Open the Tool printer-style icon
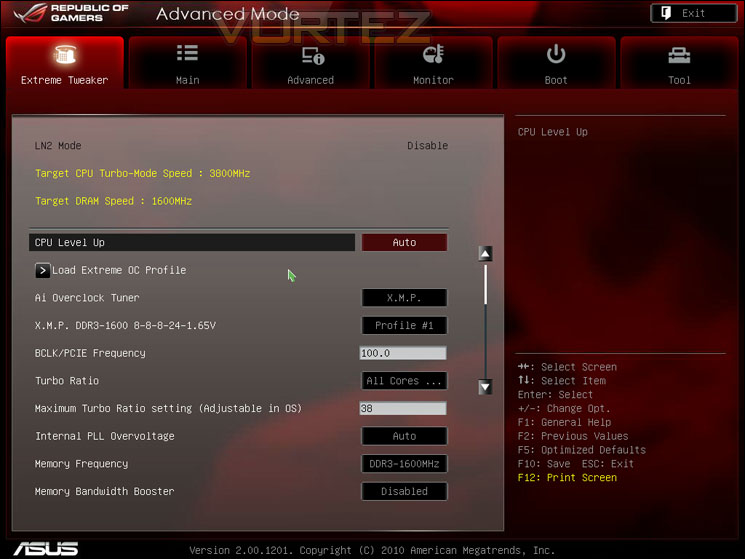745x559 pixels. tap(679, 55)
